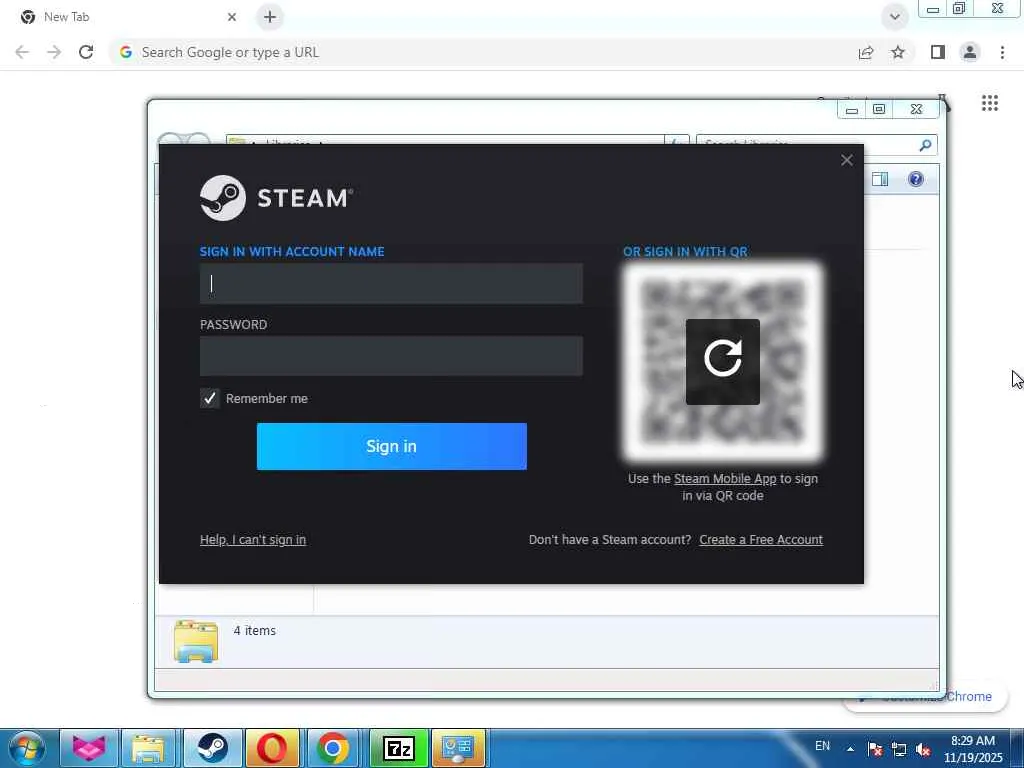Click the EN language indicator

tap(822, 746)
